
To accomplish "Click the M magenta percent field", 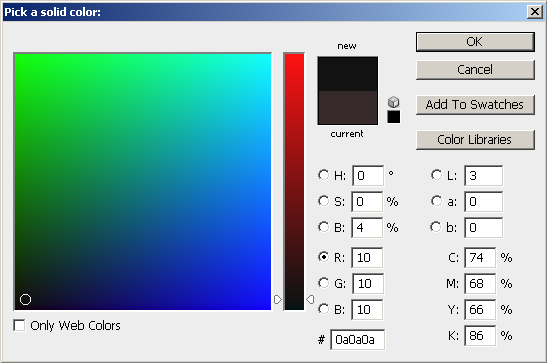I will 480,283.
